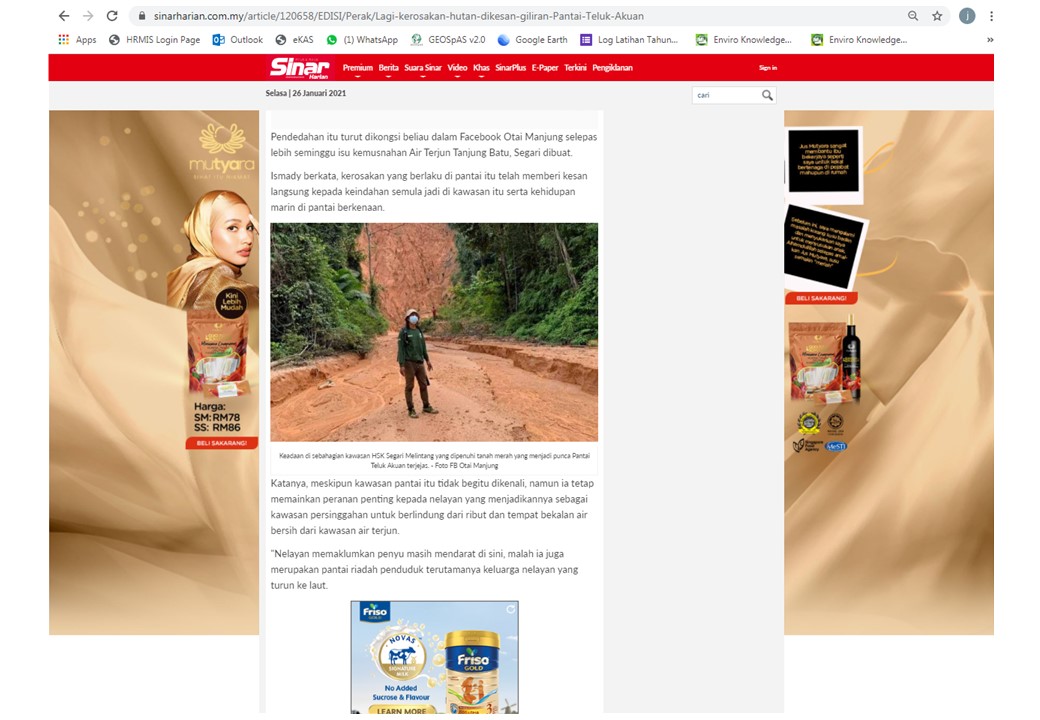Open the E-Paper section
This screenshot has height=720, width=1040.
tap(545, 68)
